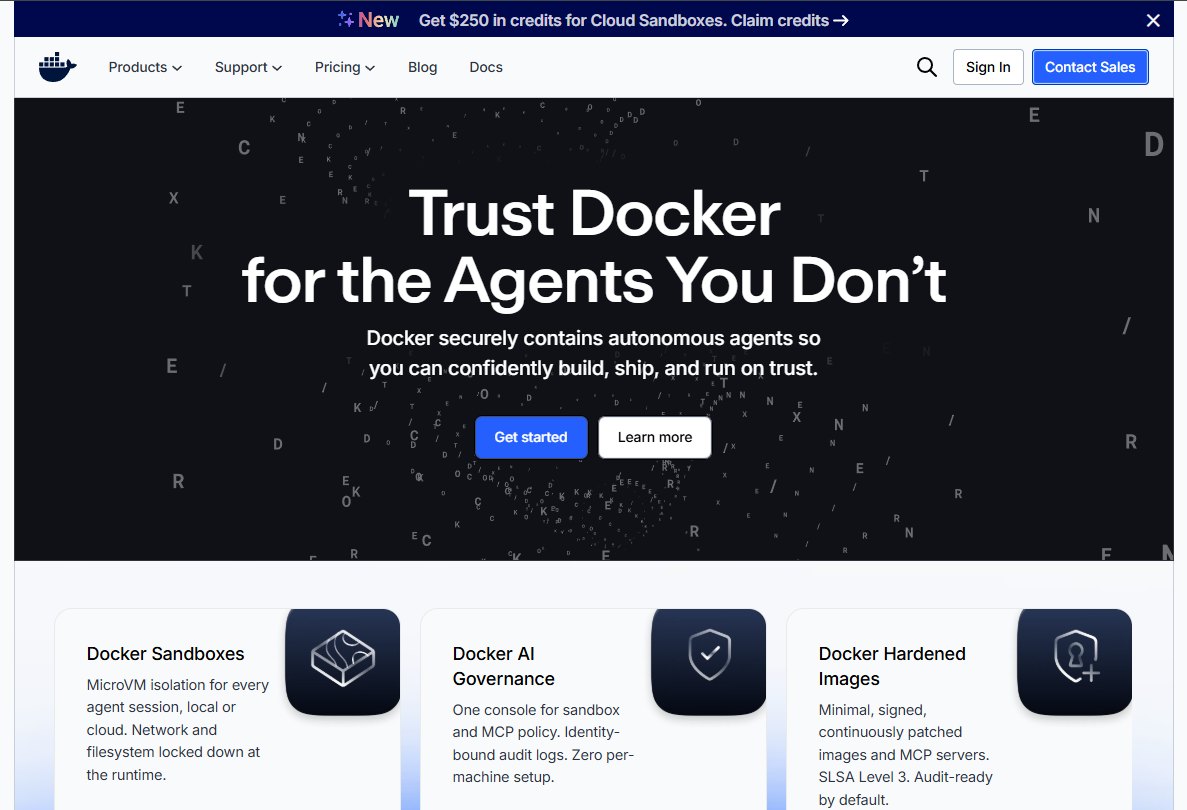This screenshot has height=810, width=1187.
Task: Click the Claim credits arrow
Action: 840,20
